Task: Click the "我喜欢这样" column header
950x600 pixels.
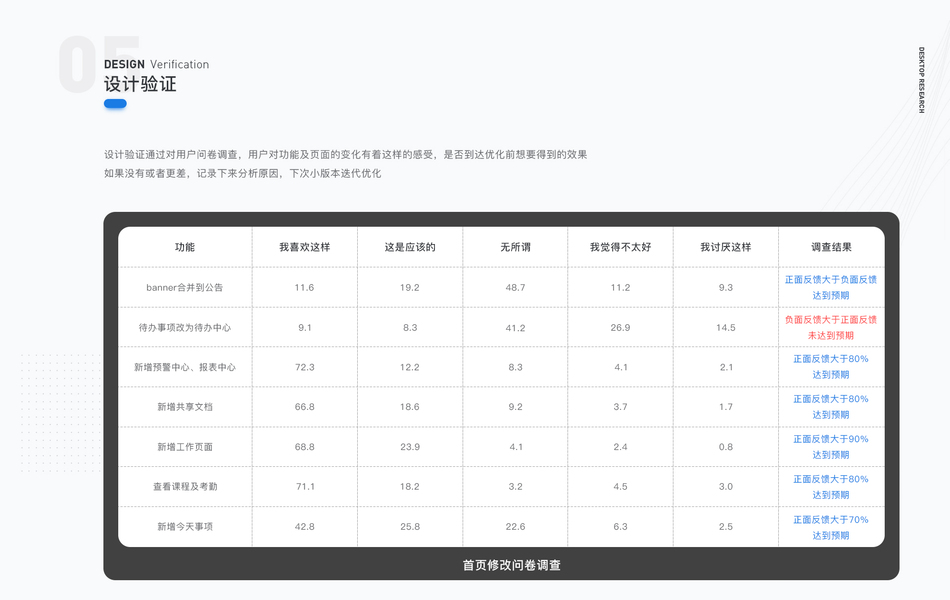Action: [305, 247]
